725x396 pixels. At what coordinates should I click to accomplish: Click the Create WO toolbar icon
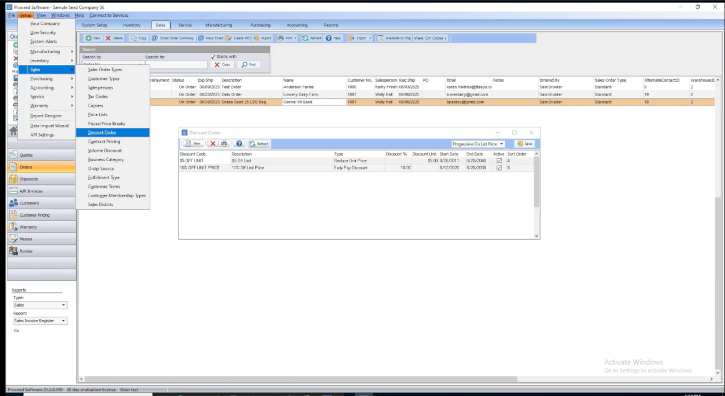point(239,38)
